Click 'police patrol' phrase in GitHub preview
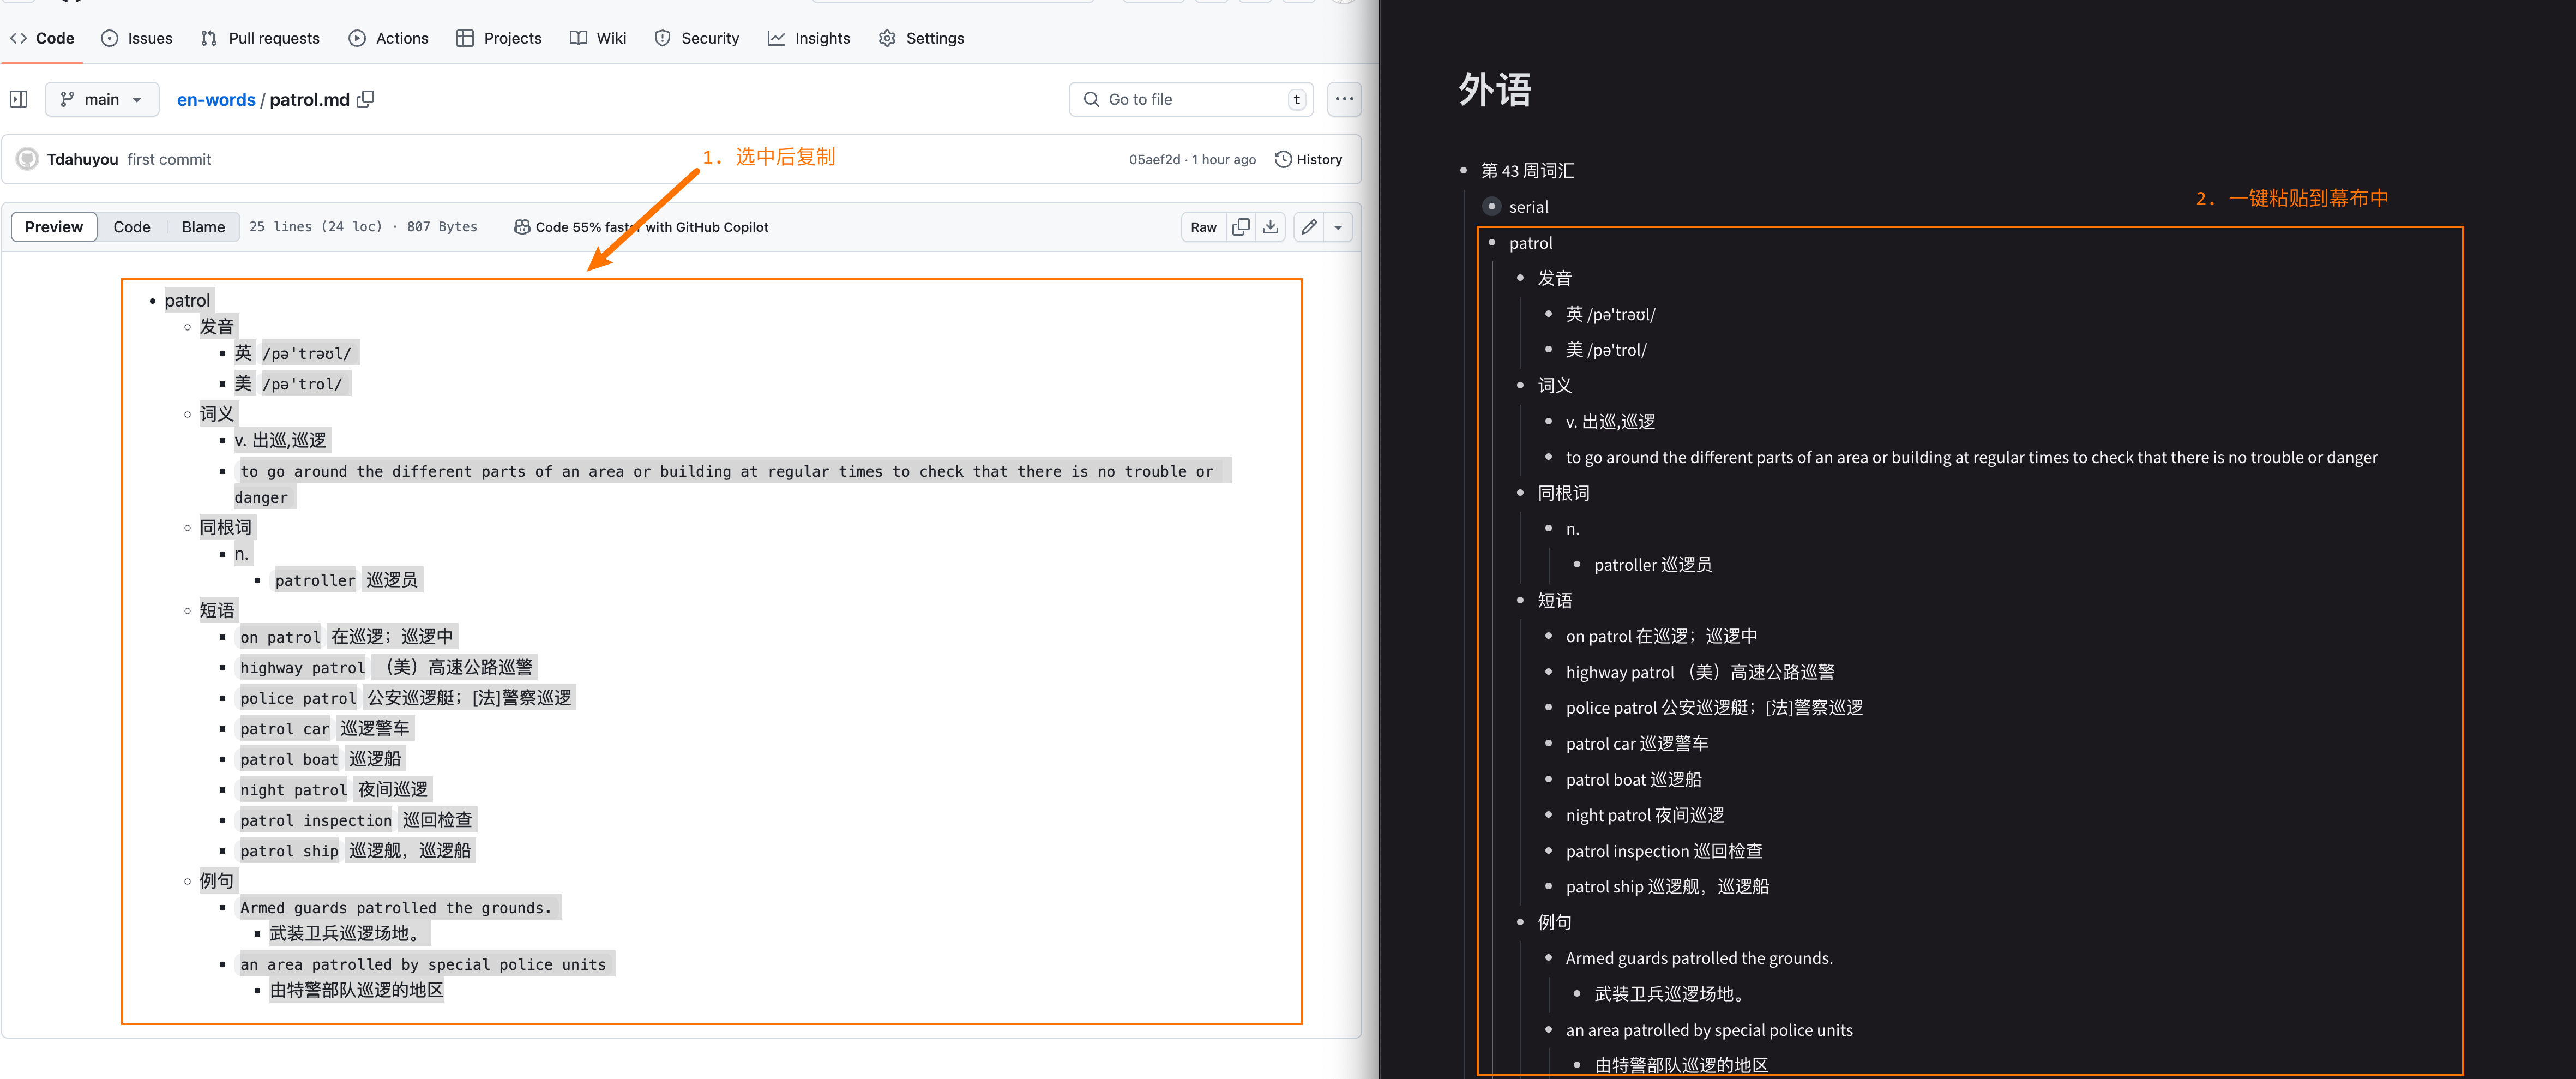The height and width of the screenshot is (1079, 2576). pos(298,698)
